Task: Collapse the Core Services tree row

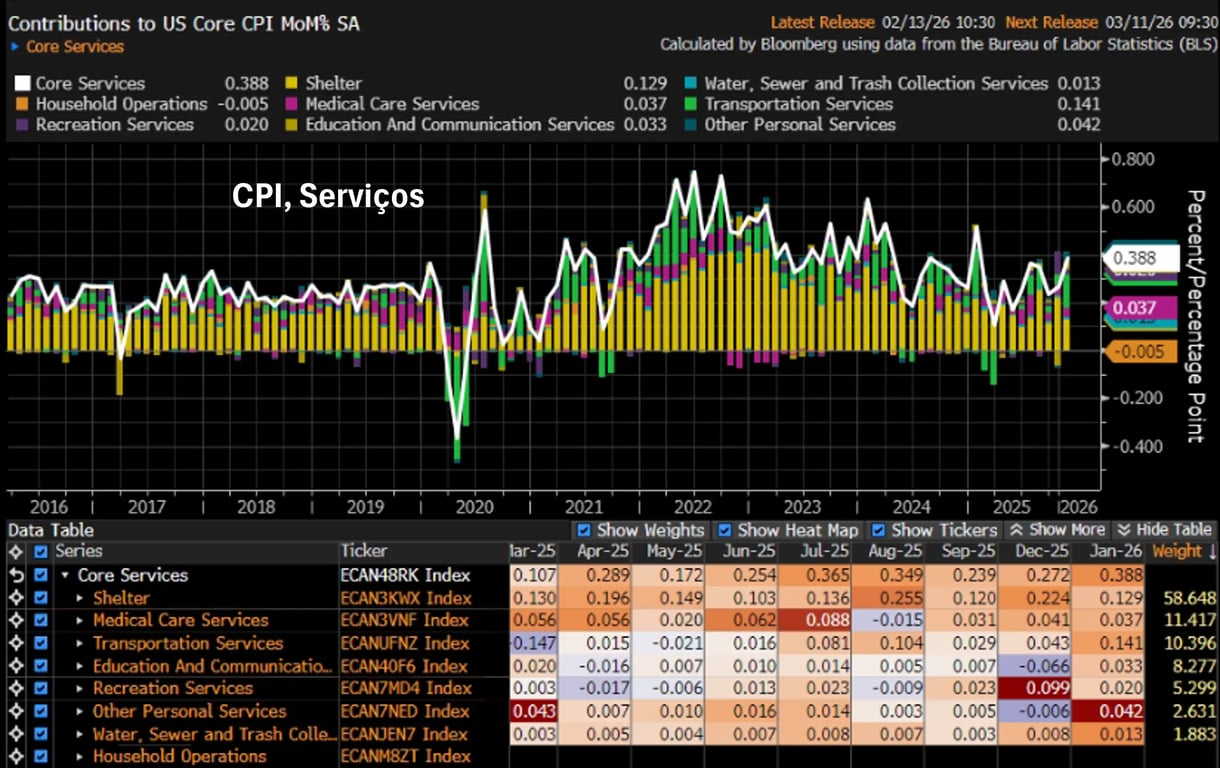Action: [x=65, y=576]
